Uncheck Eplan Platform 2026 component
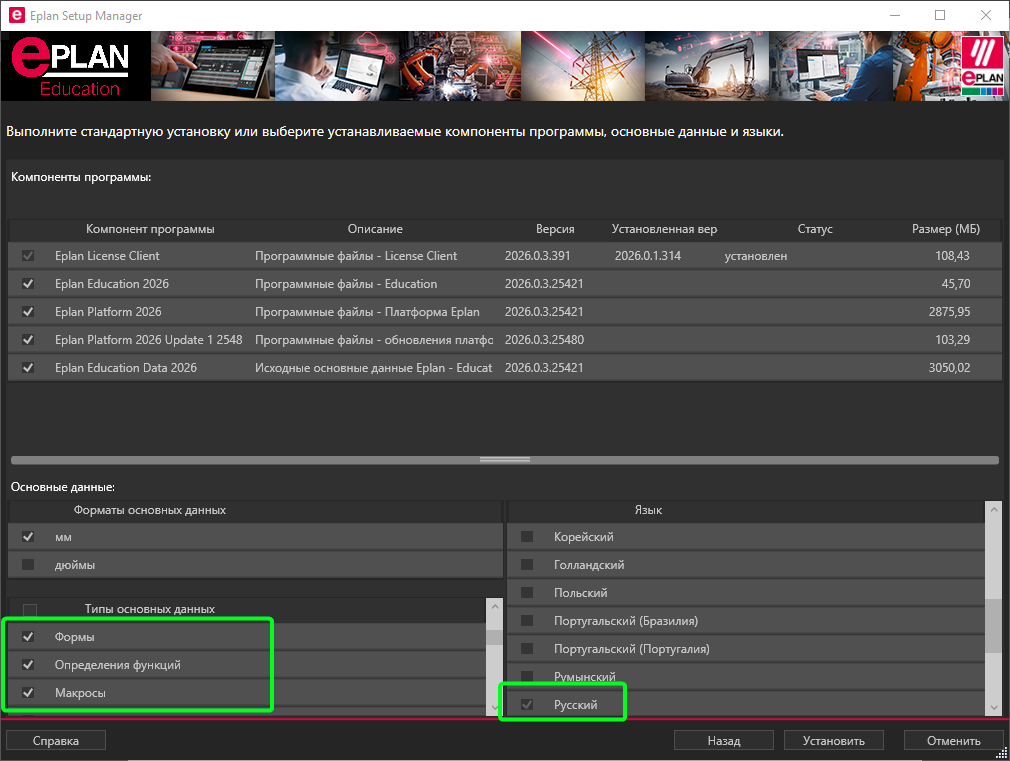The width and height of the screenshot is (1010, 761). click(x=28, y=312)
